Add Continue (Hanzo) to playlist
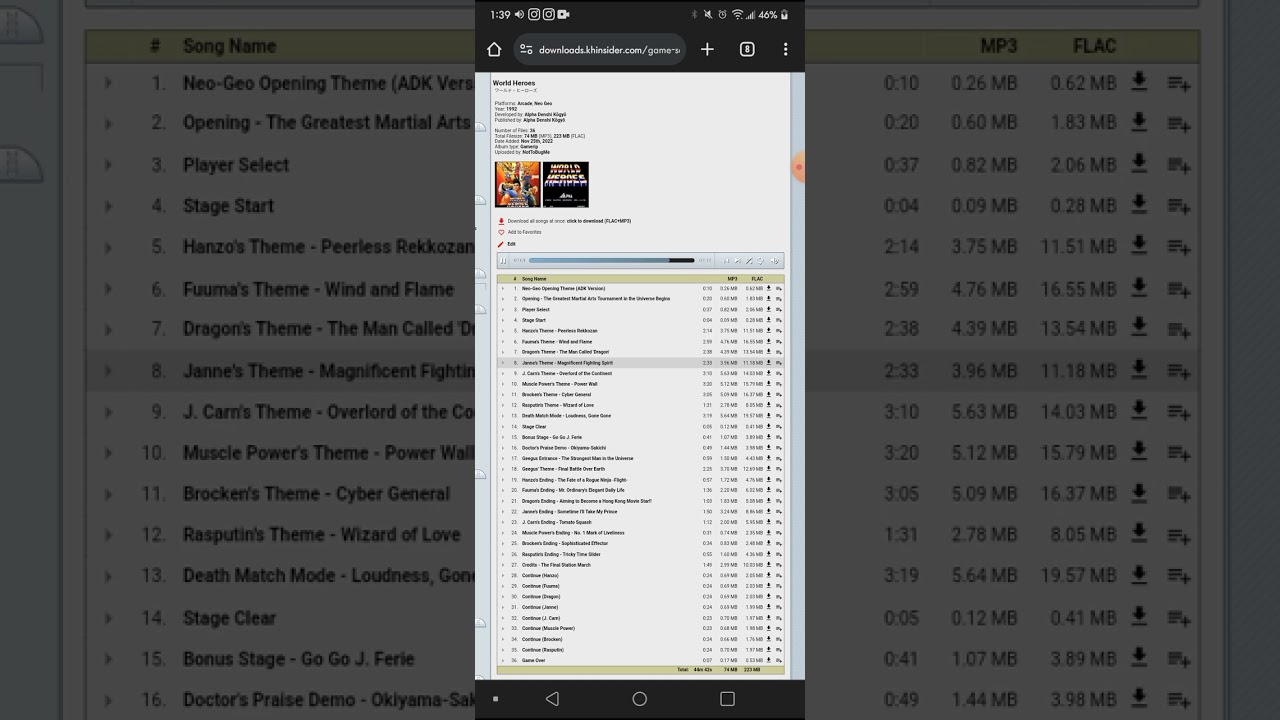 [x=779, y=575]
